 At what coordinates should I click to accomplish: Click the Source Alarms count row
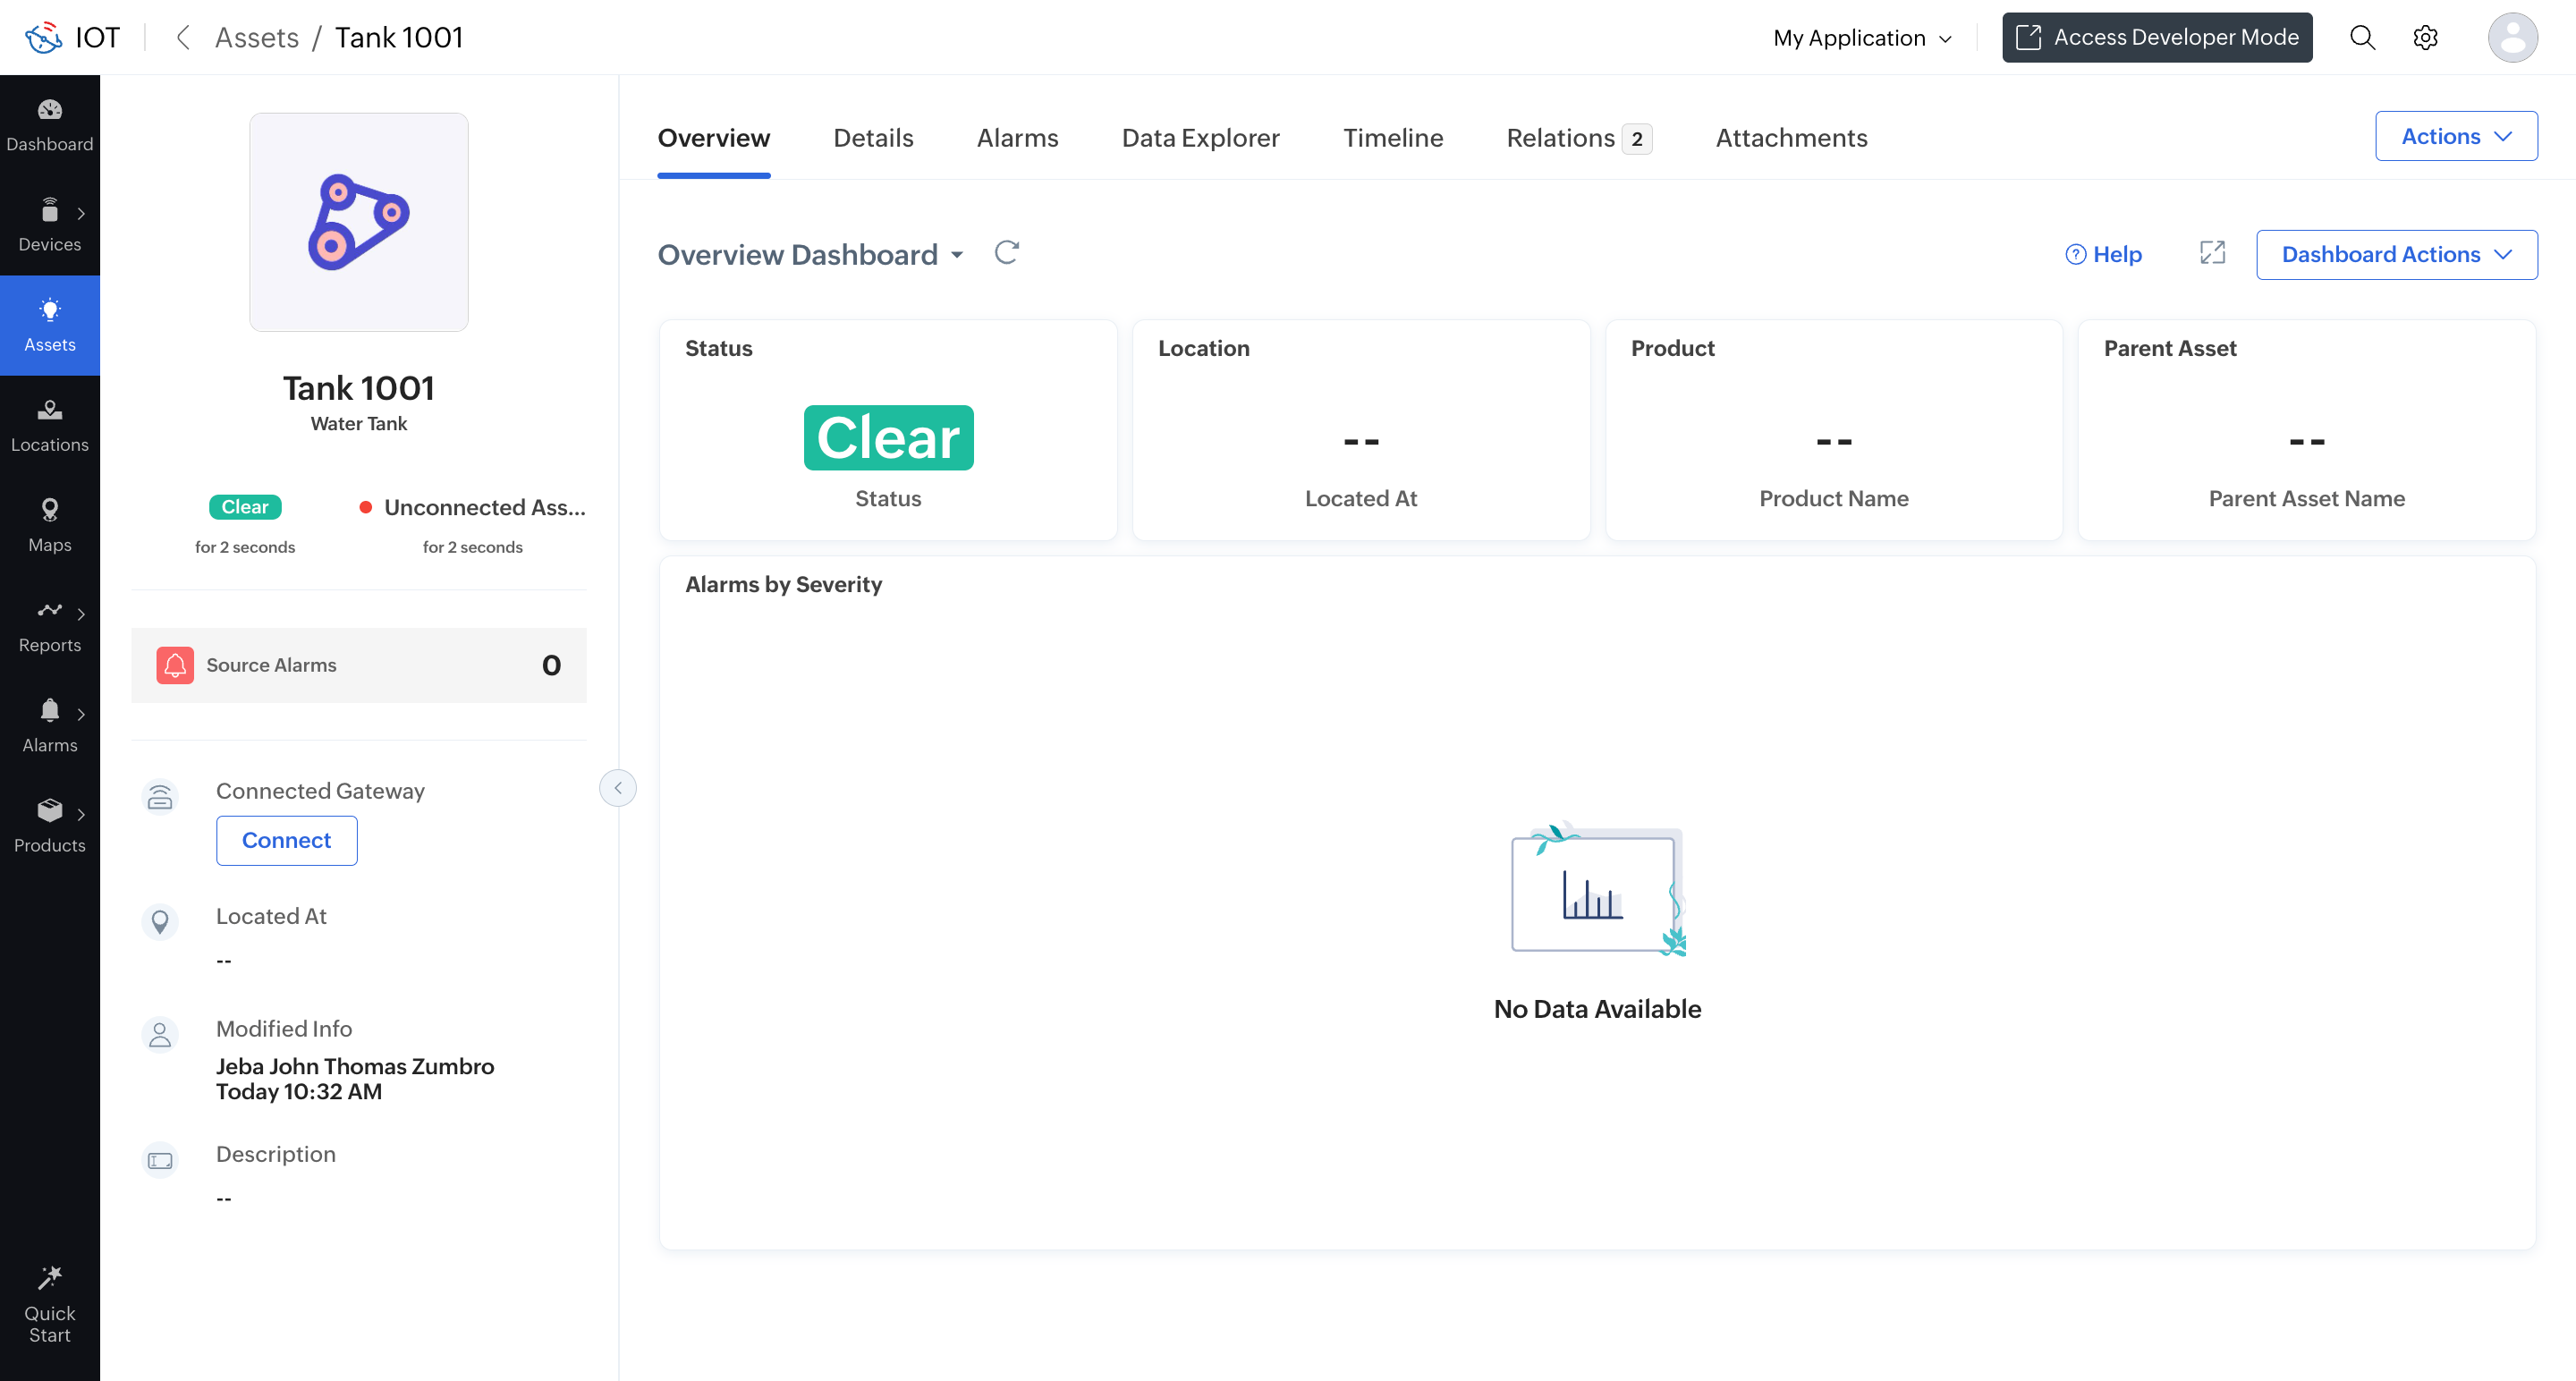point(358,665)
